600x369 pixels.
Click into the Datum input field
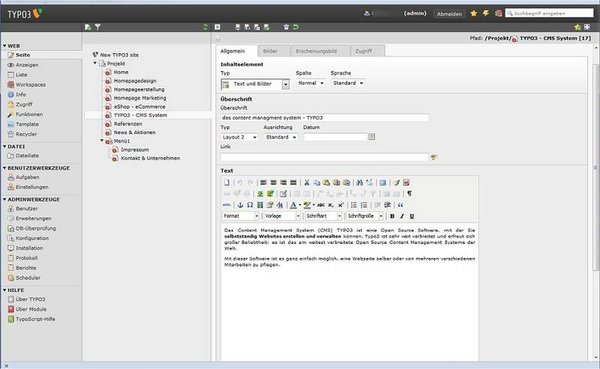pyautogui.click(x=335, y=137)
